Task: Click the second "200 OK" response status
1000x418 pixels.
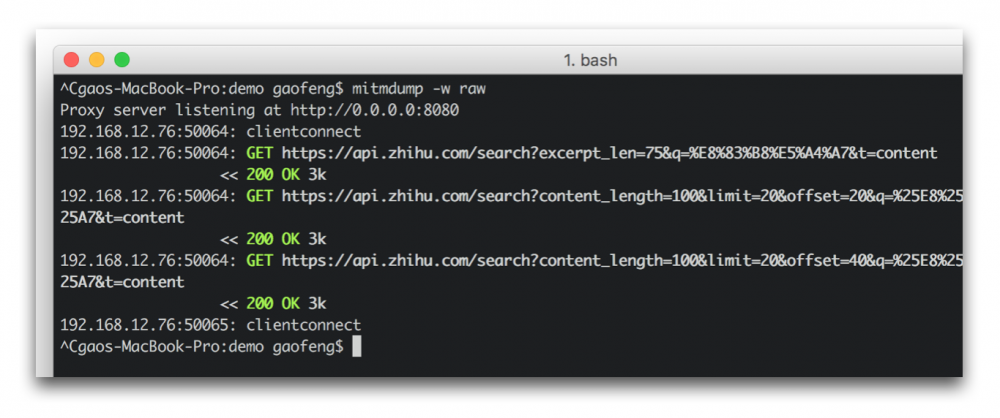Action: [273, 239]
